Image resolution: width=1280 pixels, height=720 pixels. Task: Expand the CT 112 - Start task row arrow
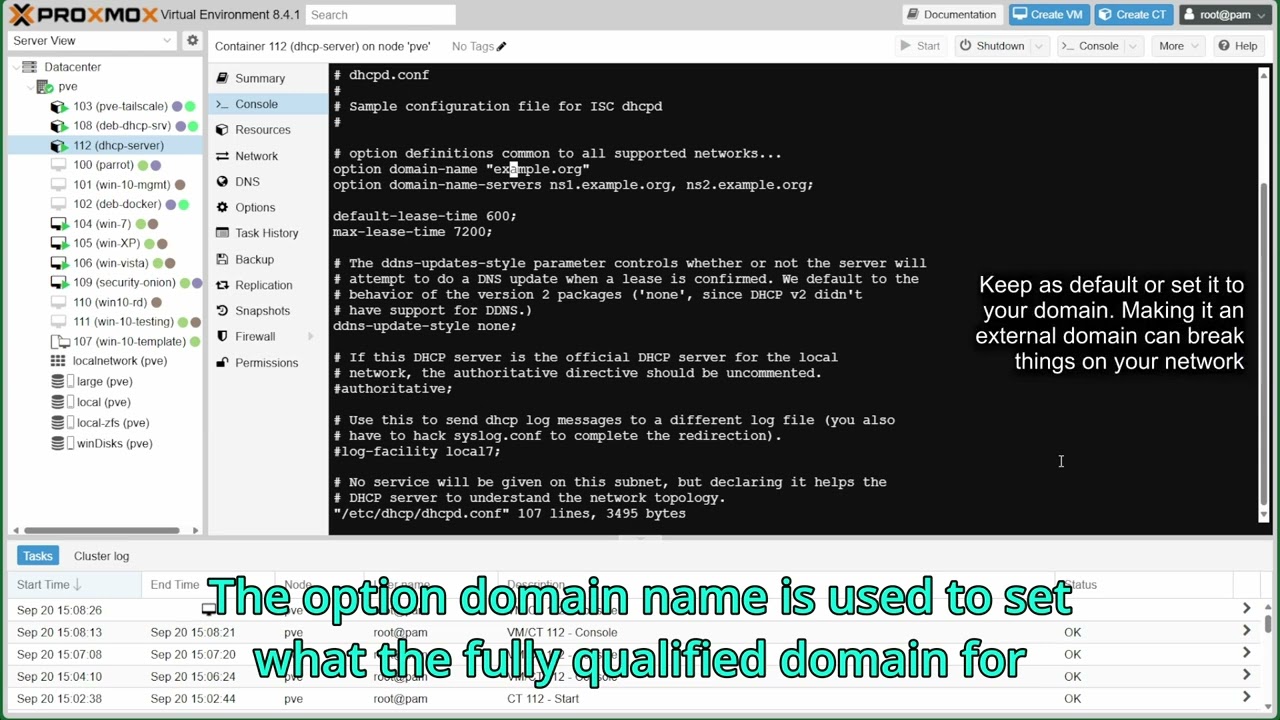coord(1246,698)
